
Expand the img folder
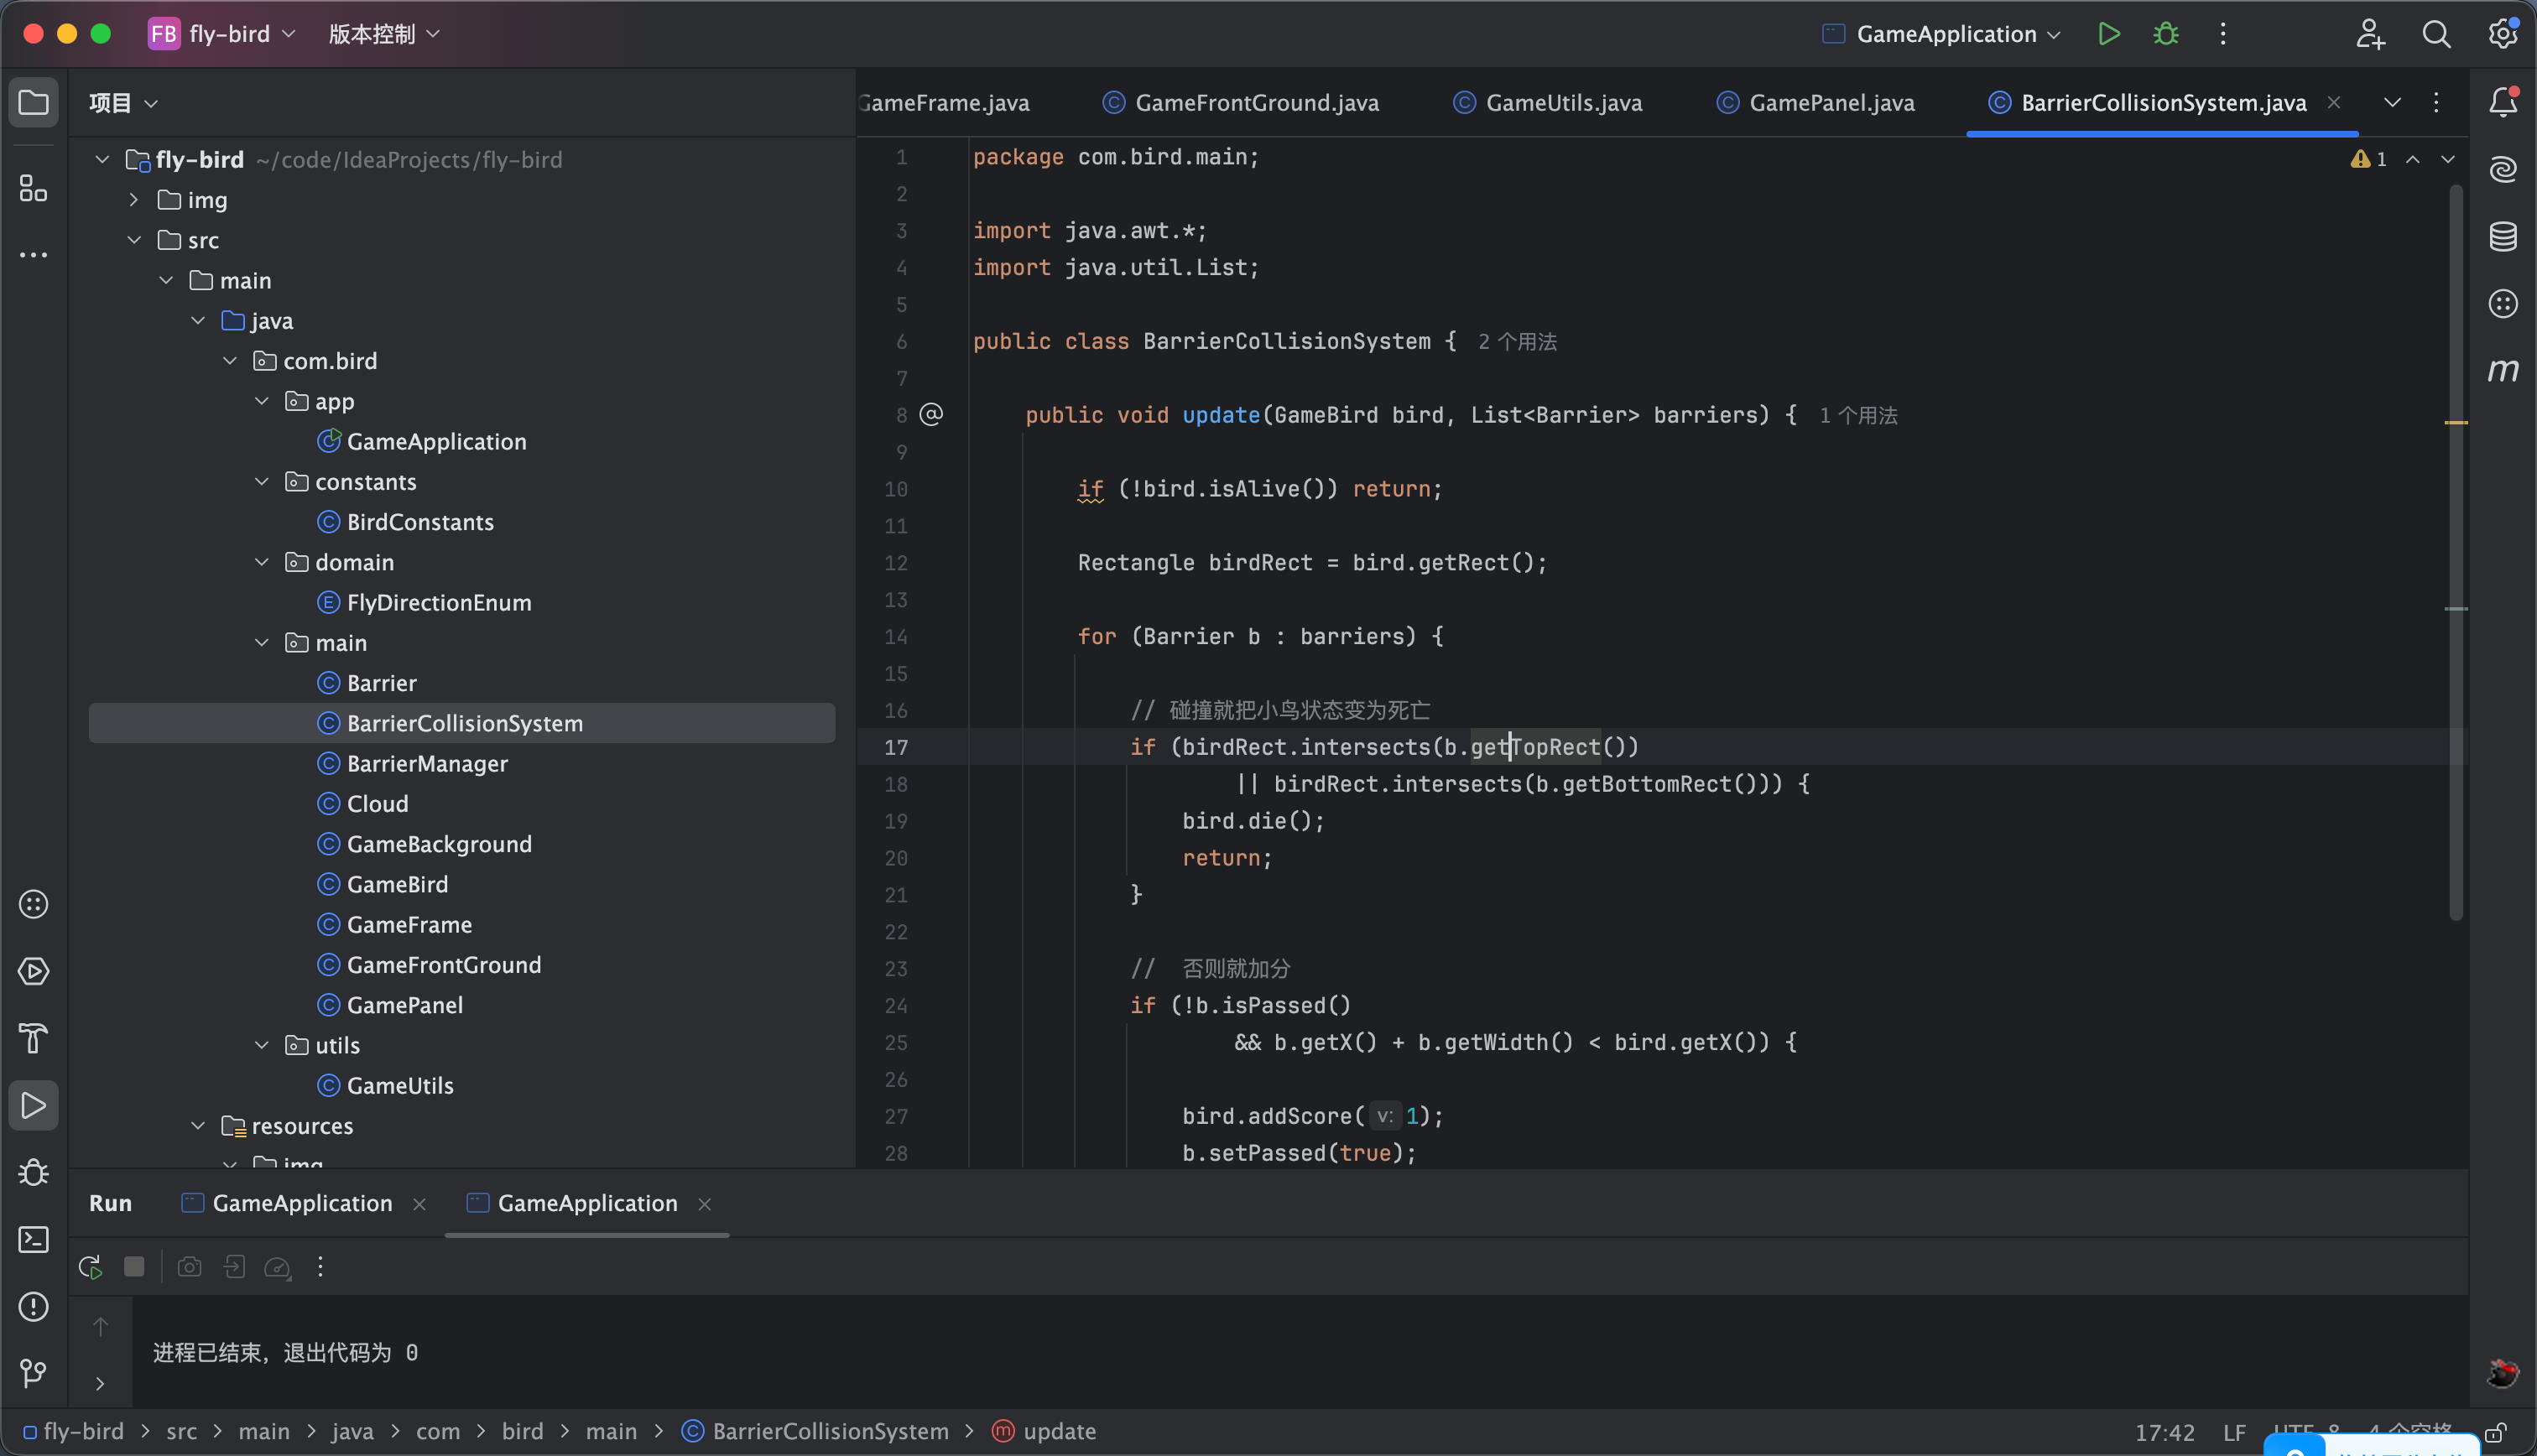pos(134,200)
